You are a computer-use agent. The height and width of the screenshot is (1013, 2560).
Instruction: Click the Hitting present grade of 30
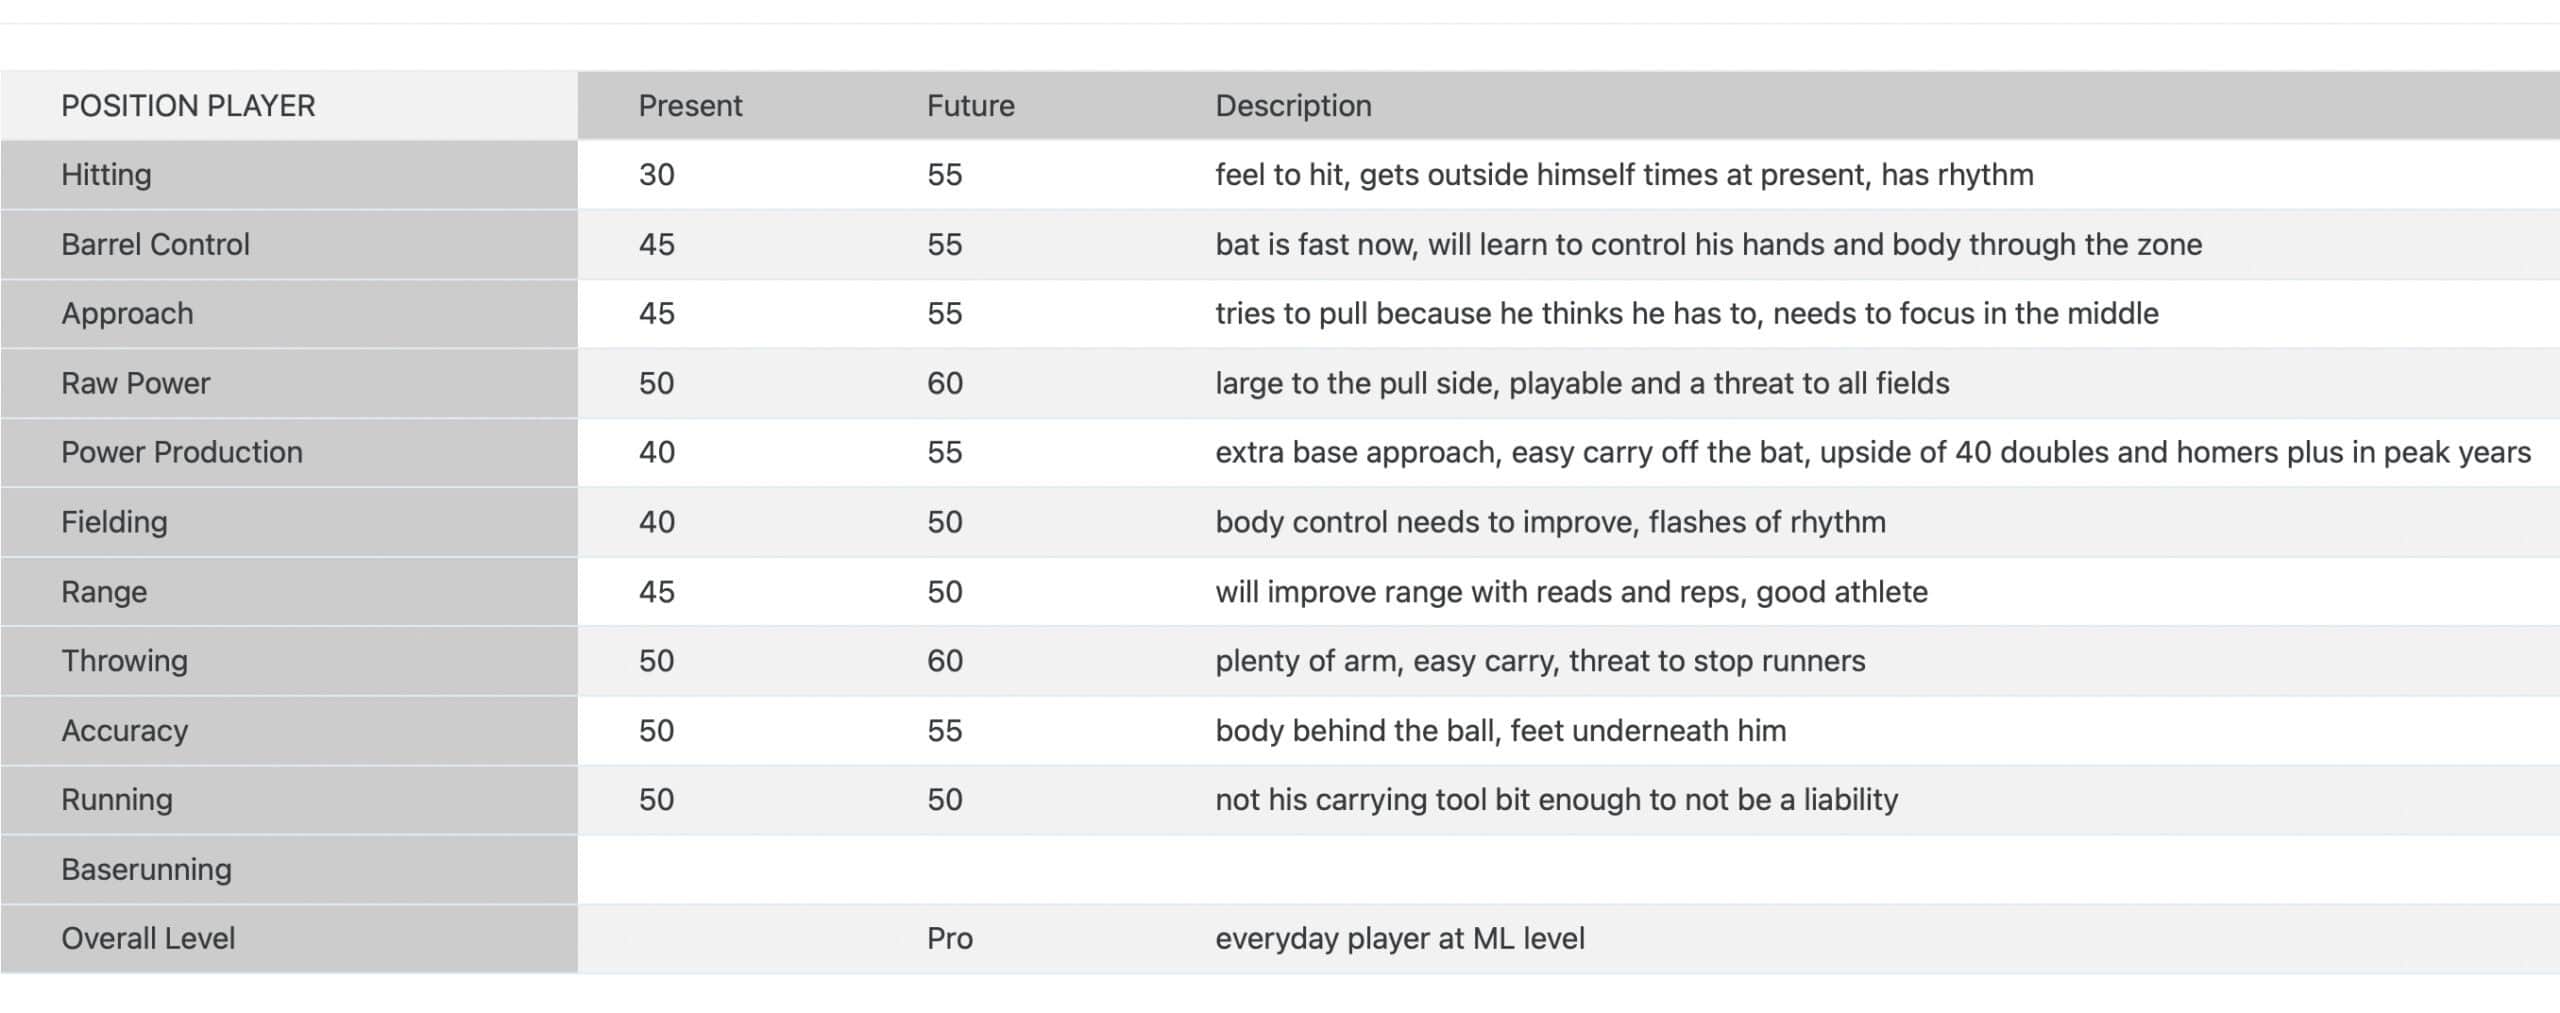pyautogui.click(x=656, y=175)
